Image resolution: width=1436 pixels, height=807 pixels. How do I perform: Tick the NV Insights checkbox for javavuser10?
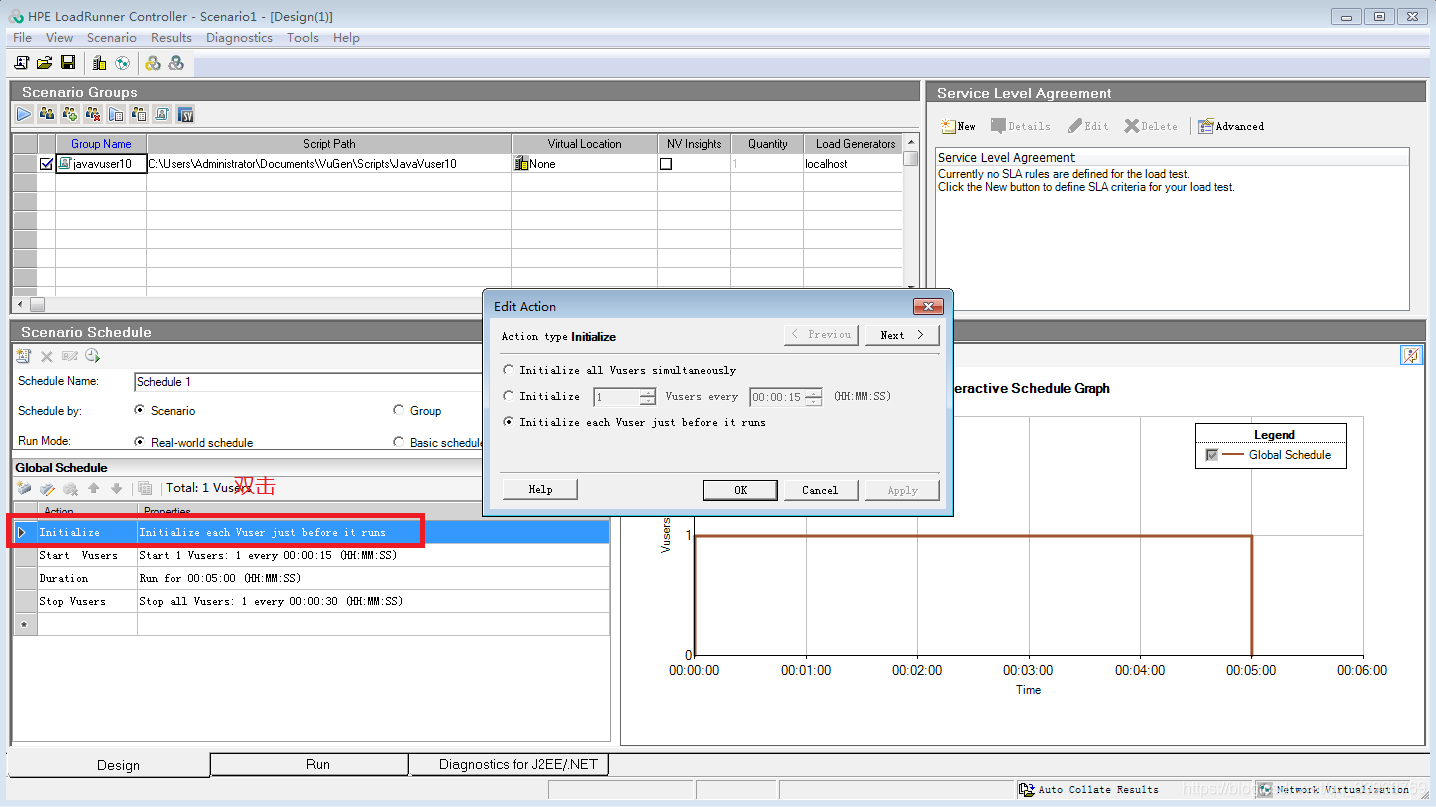coord(666,164)
